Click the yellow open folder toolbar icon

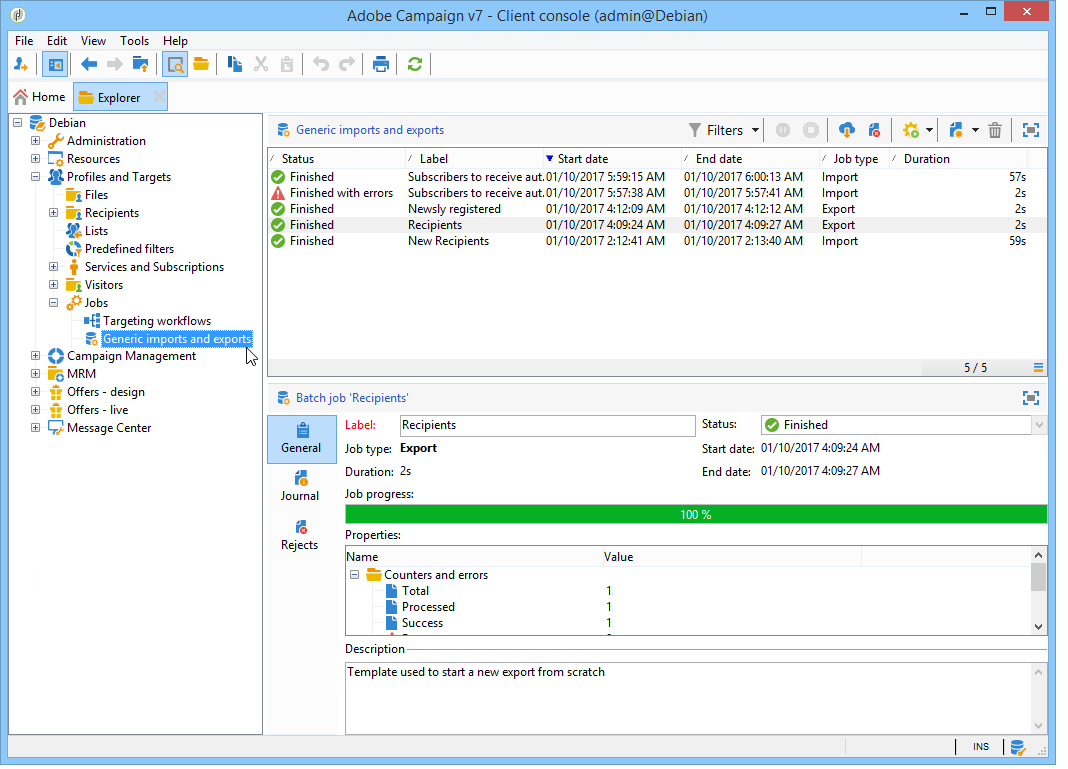click(201, 65)
